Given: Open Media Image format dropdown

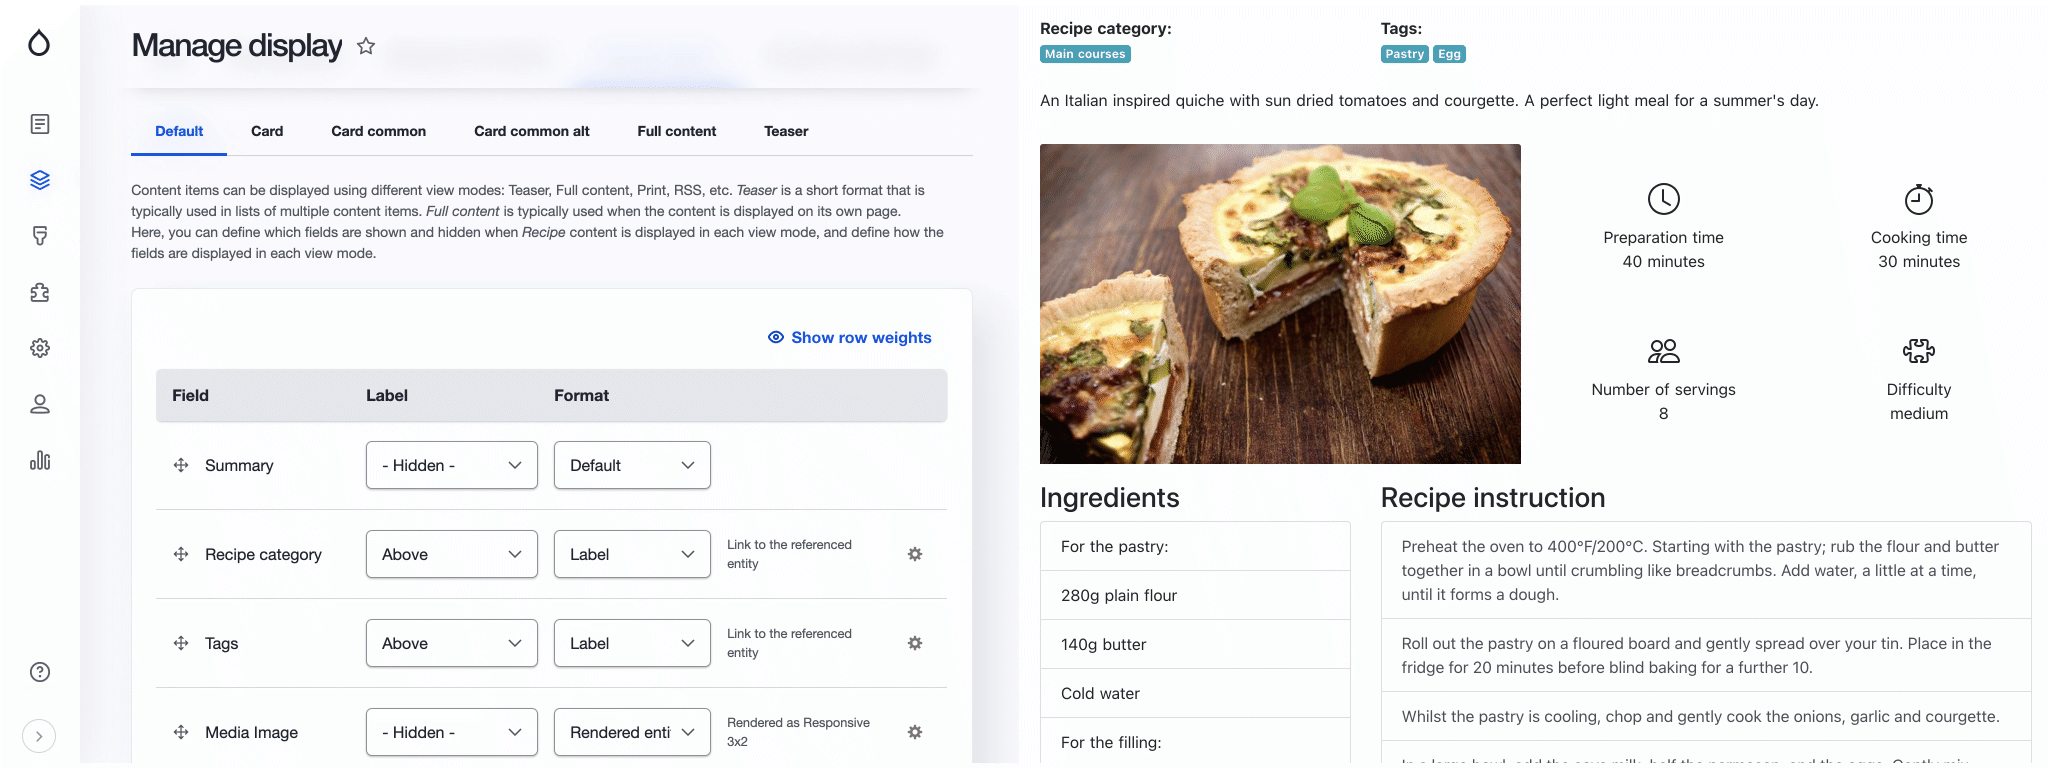Looking at the screenshot, I should pyautogui.click(x=632, y=732).
